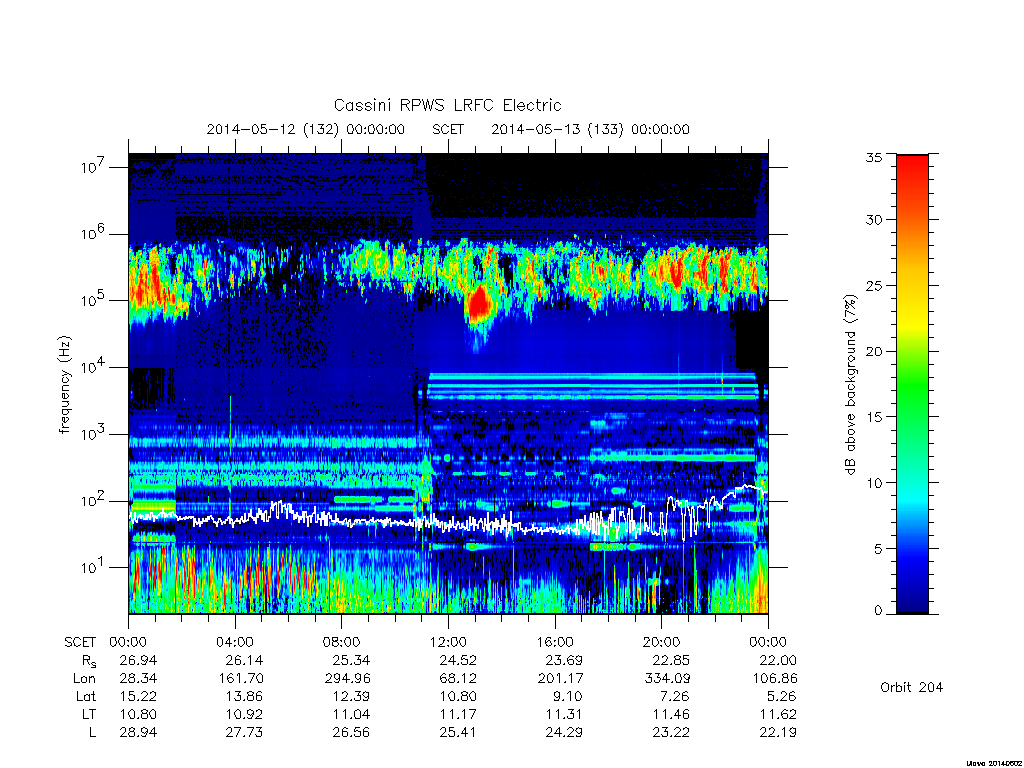
Task: Click the large red burst near 13:00
Action: coord(481,304)
